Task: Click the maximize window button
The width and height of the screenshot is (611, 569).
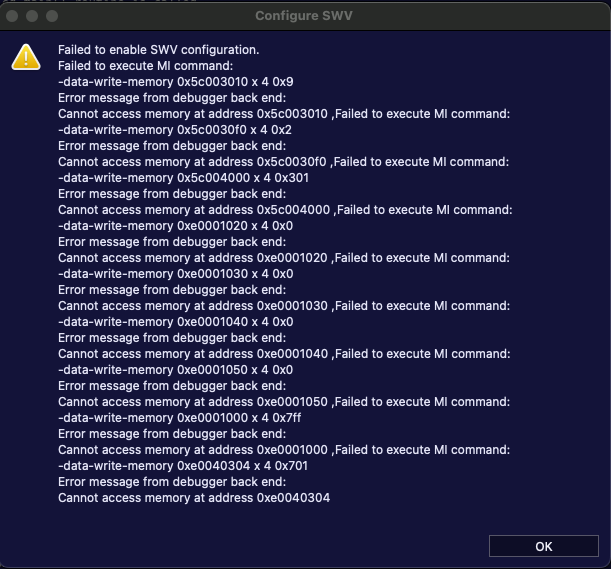Action: point(52,16)
